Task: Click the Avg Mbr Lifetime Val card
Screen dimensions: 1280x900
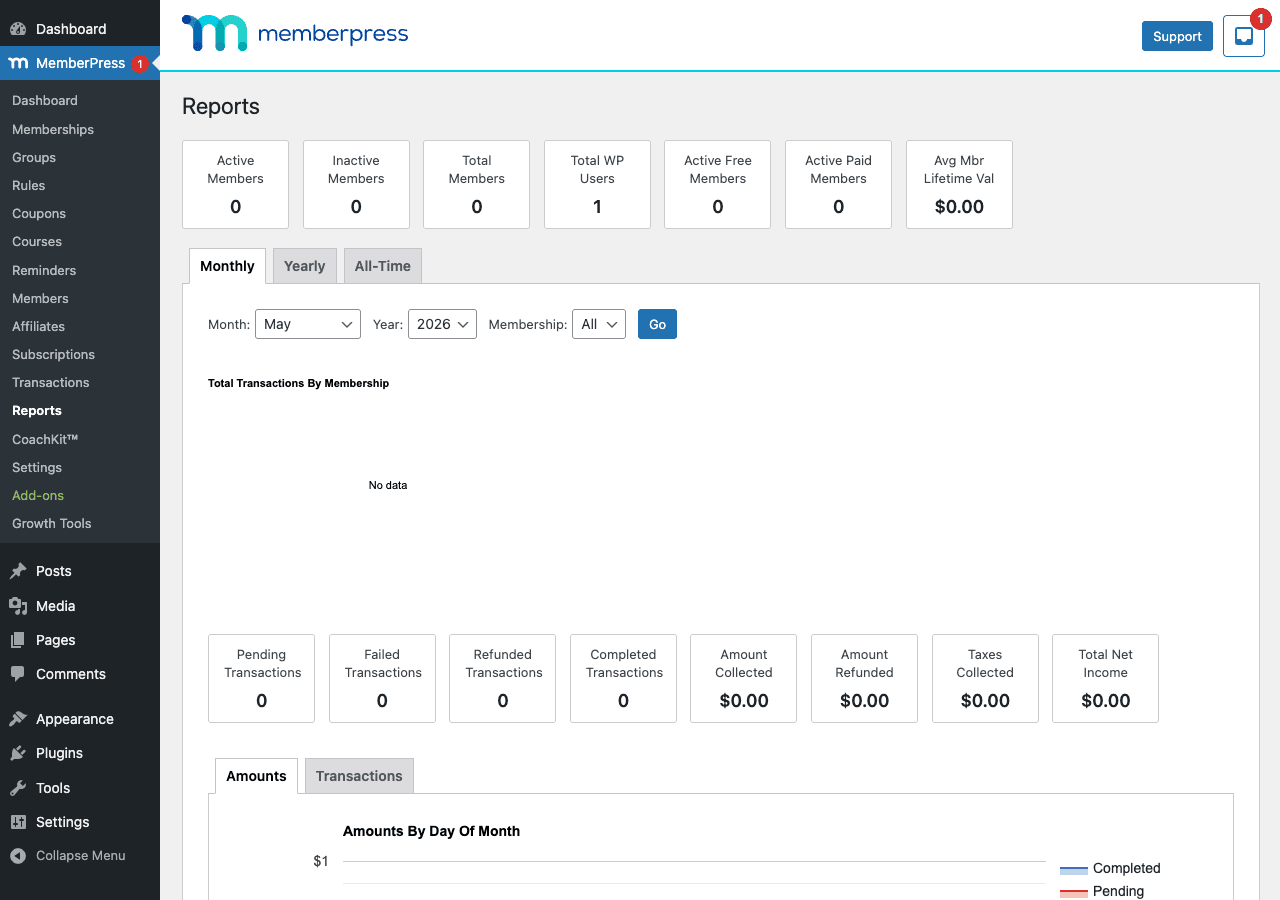Action: 959,184
